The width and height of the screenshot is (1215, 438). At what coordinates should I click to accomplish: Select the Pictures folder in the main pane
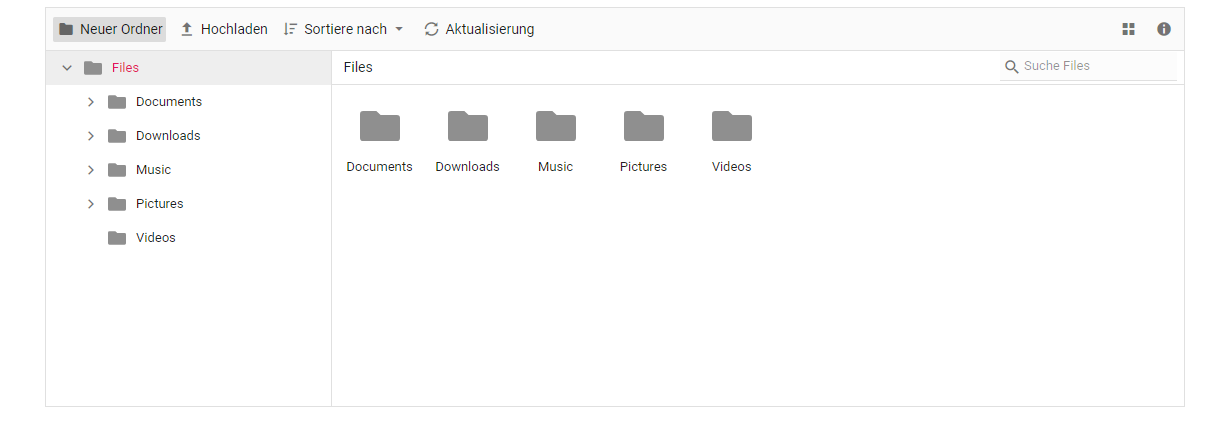[644, 141]
